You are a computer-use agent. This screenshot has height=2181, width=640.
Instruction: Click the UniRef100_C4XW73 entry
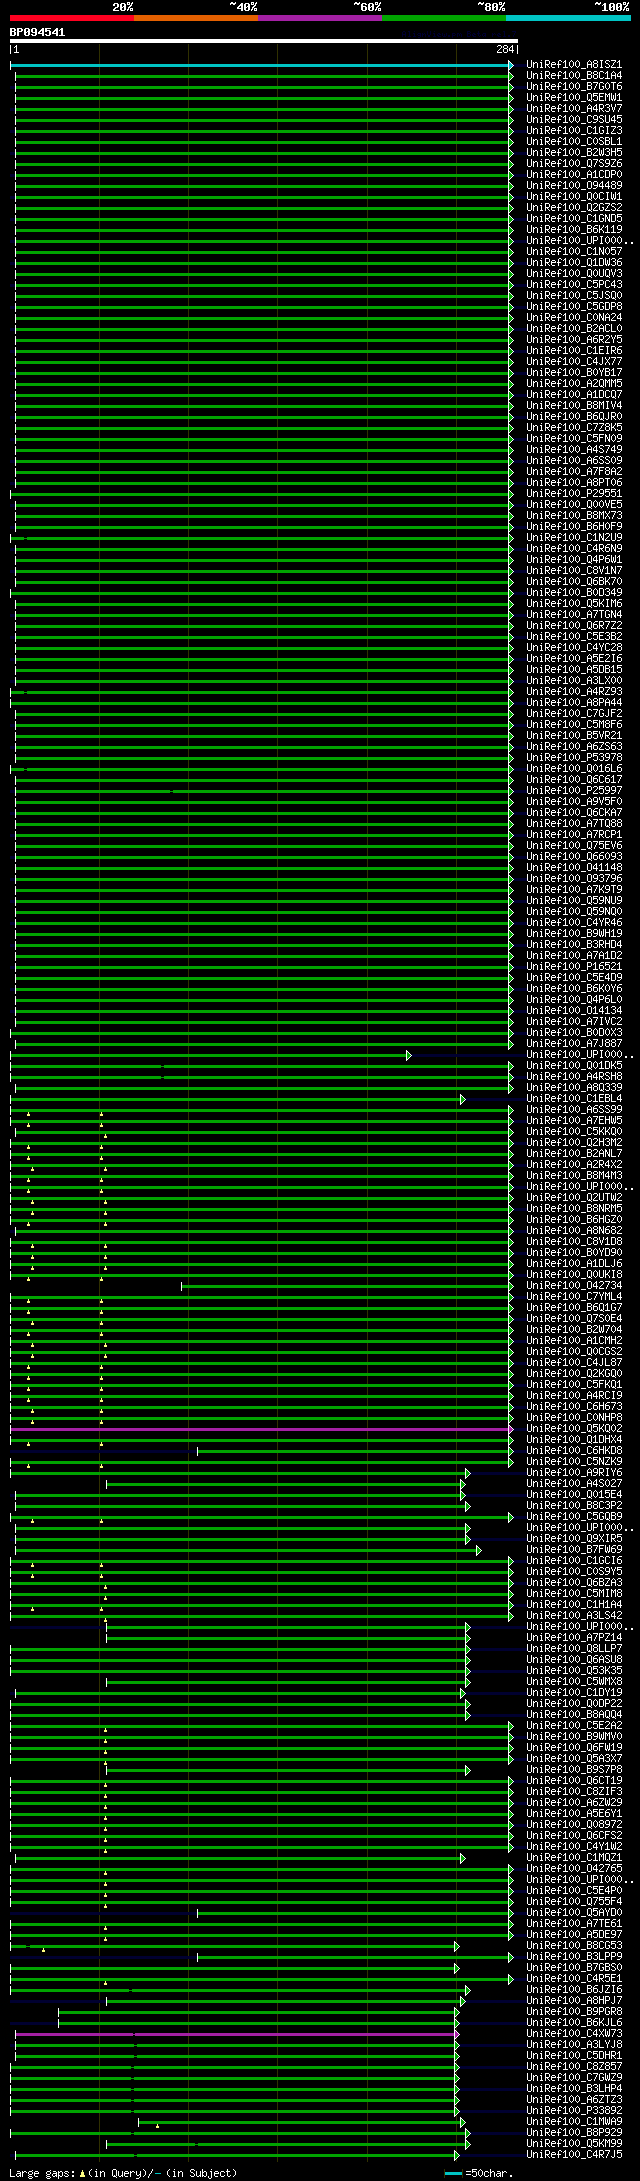574,2034
